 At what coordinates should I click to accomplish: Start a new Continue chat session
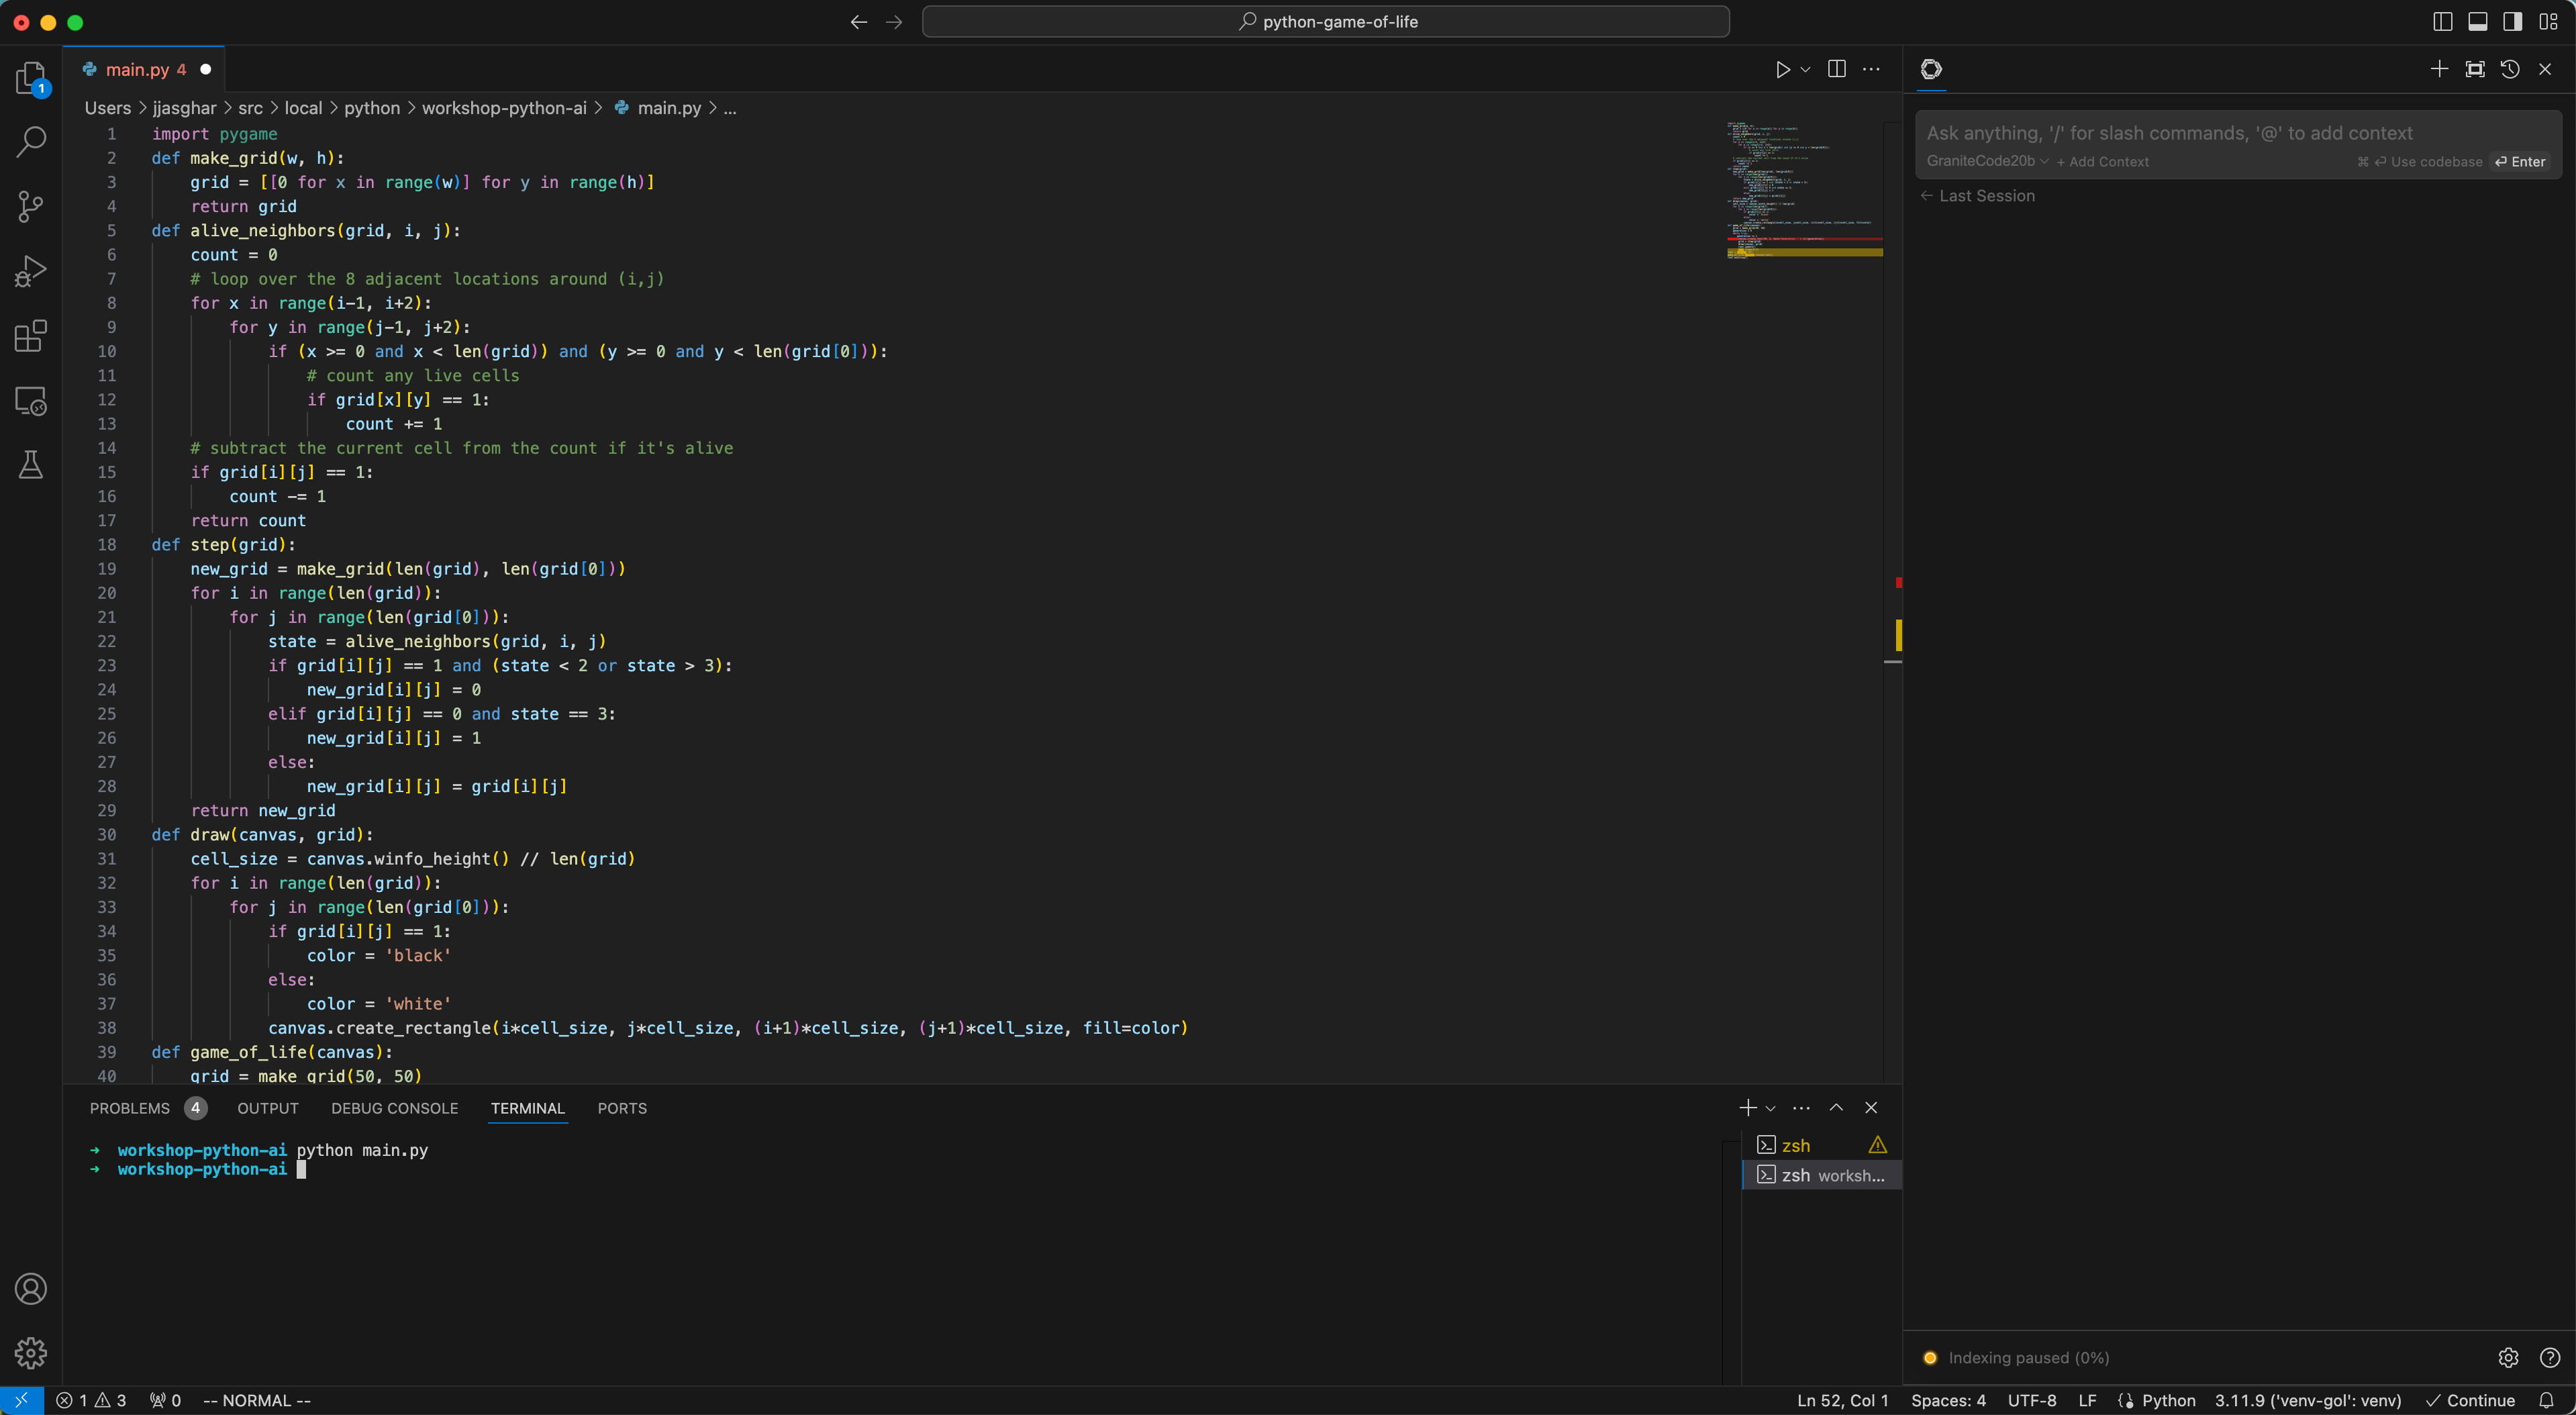click(x=2439, y=69)
